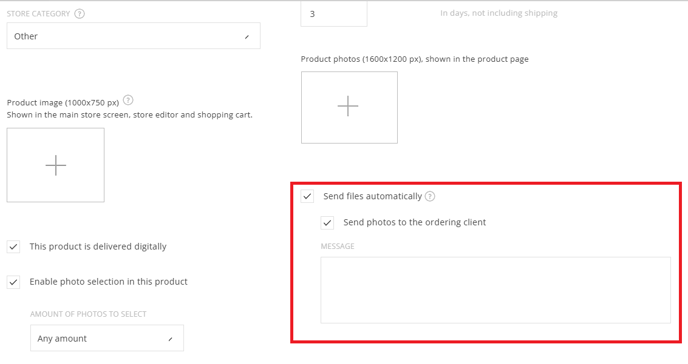
Task: Click the Store Category help question-mark icon
Action: point(79,14)
